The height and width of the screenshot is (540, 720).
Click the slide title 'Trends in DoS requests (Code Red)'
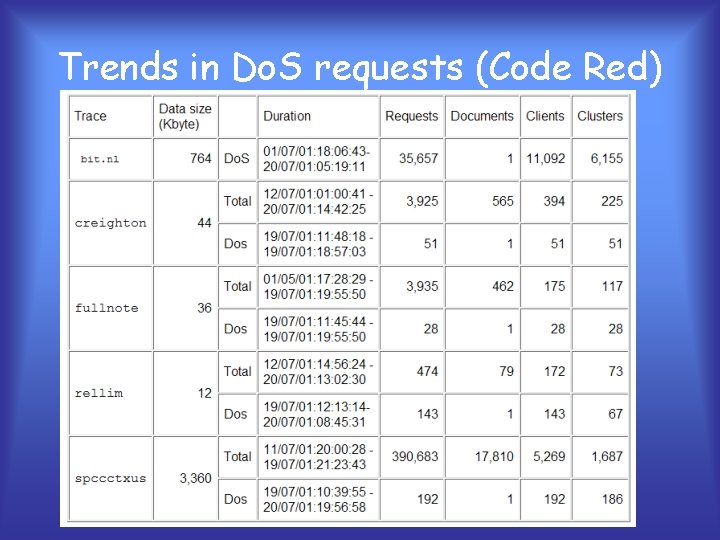(x=360, y=67)
